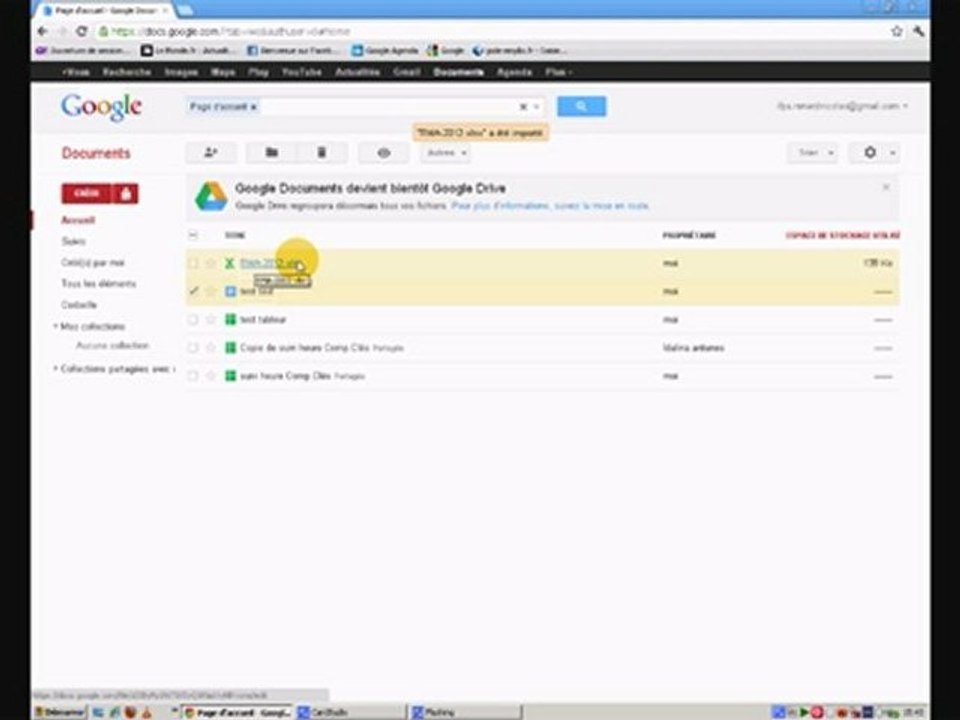Click the document icon of 'test text'
The height and width of the screenshot is (720, 960).
point(230,291)
